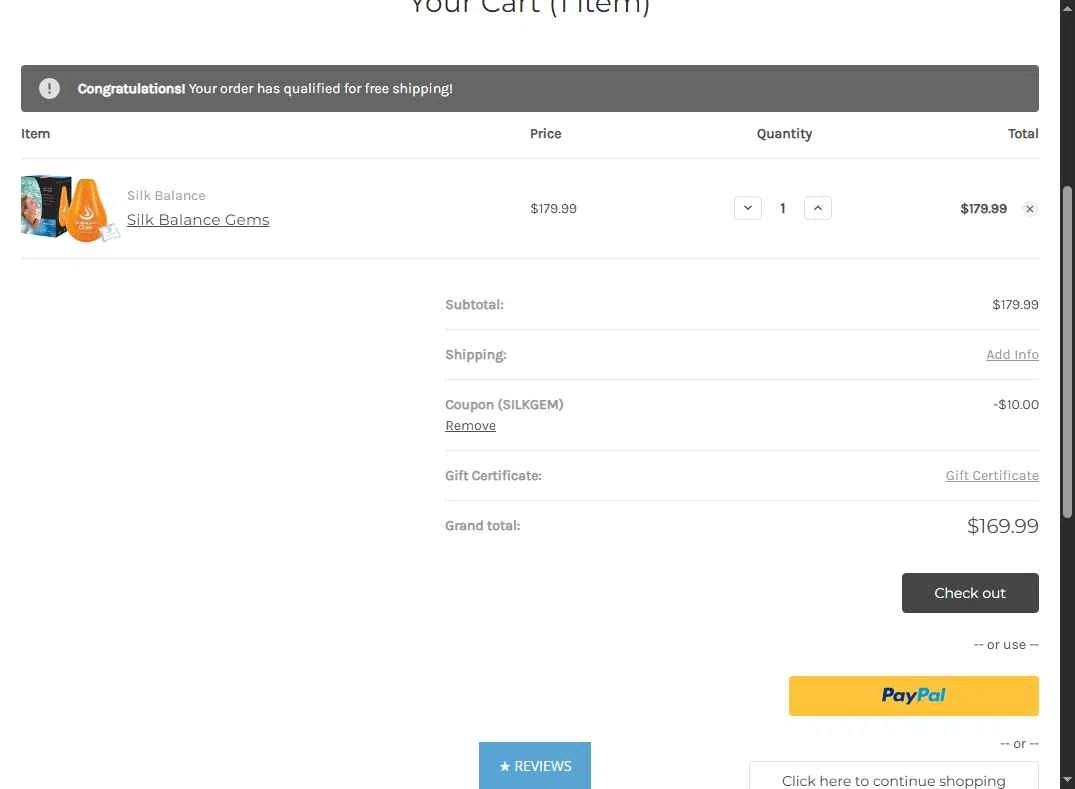This screenshot has height=789, width=1075.
Task: Select the Quantity column header
Action: (784, 134)
